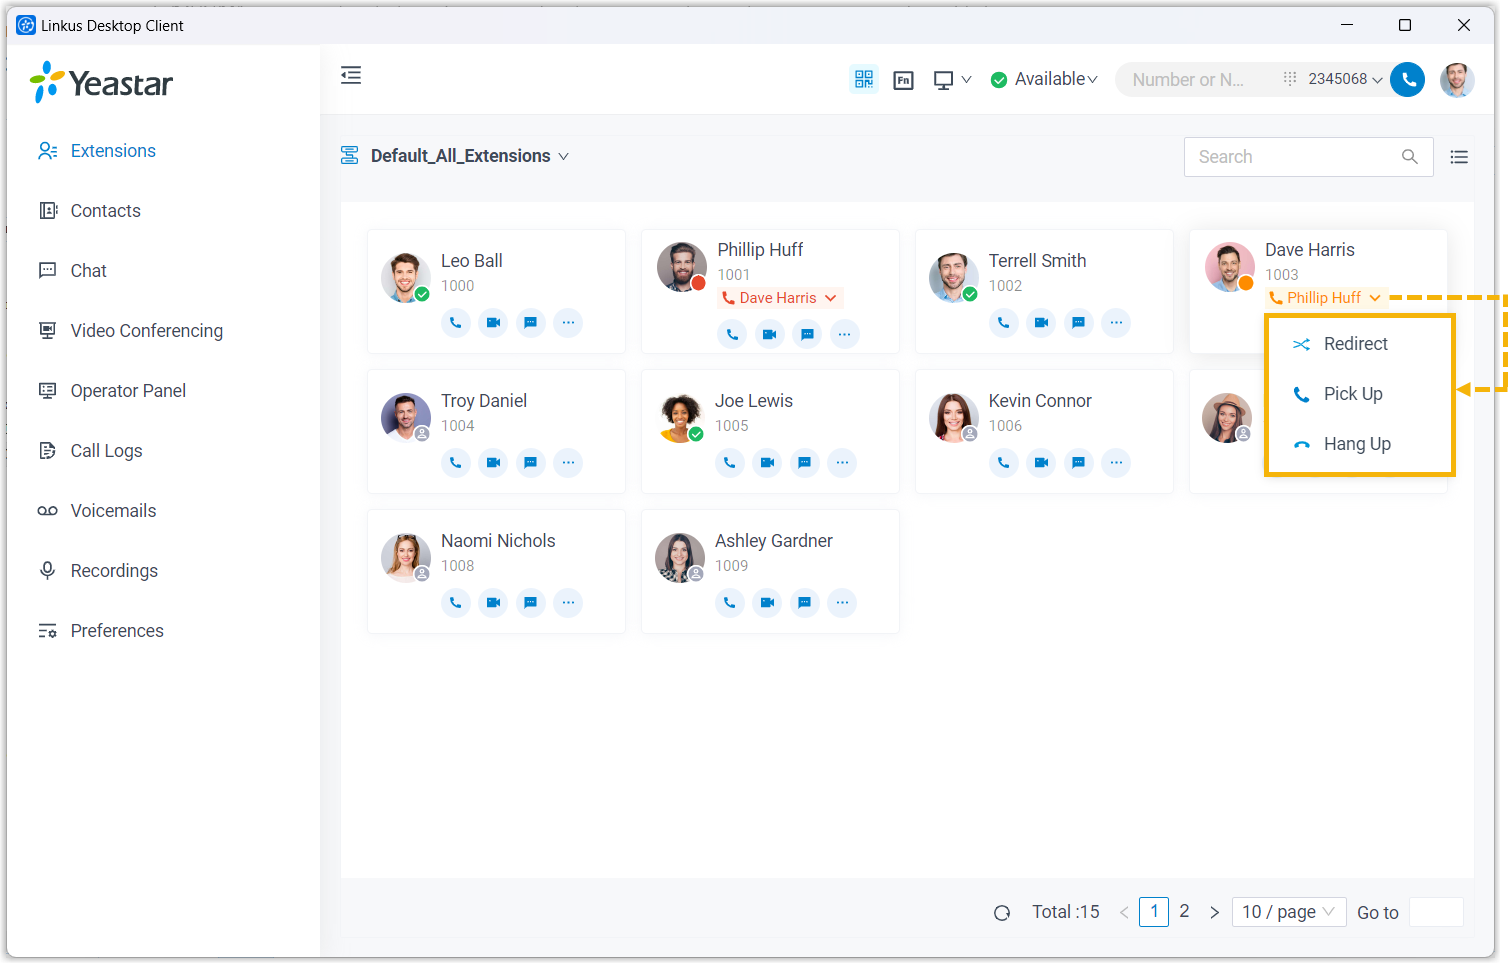Go to Extensions in sidebar
The height and width of the screenshot is (964, 1509).
point(113,151)
